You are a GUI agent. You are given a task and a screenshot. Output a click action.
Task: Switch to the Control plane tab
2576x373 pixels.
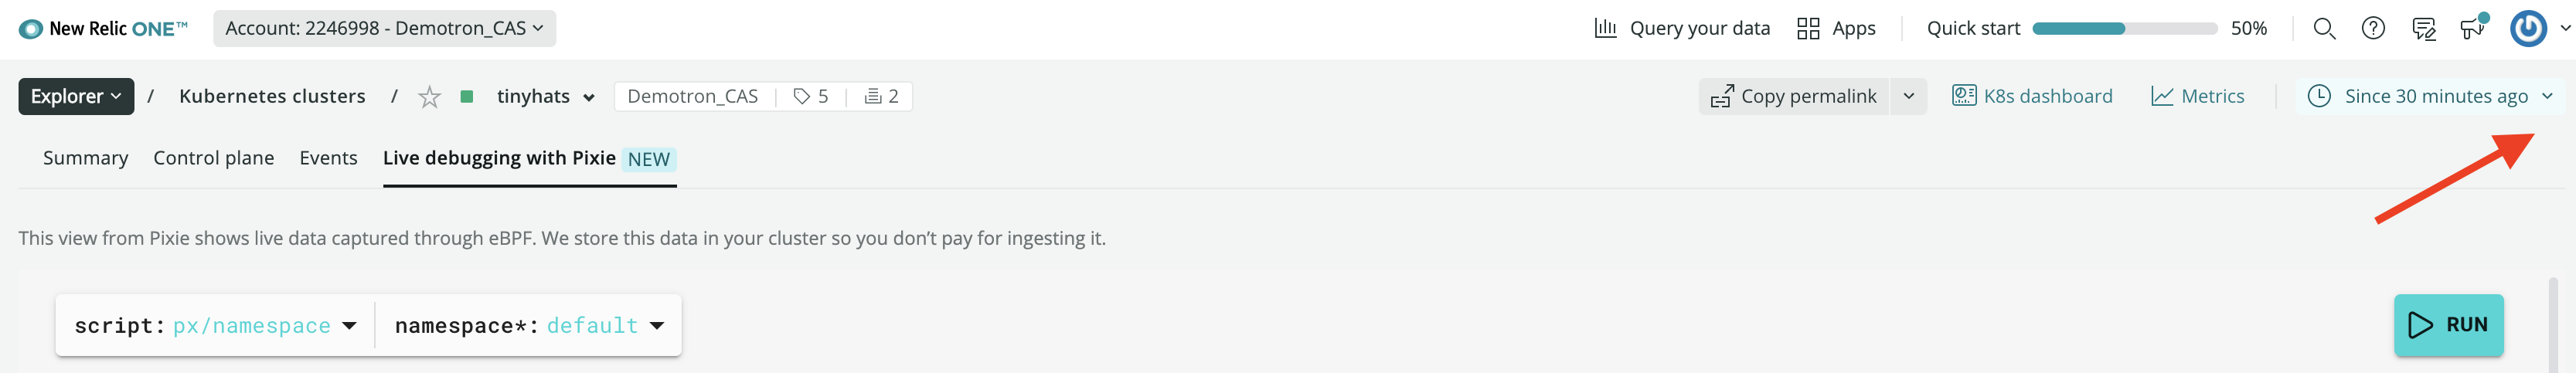[x=213, y=158]
